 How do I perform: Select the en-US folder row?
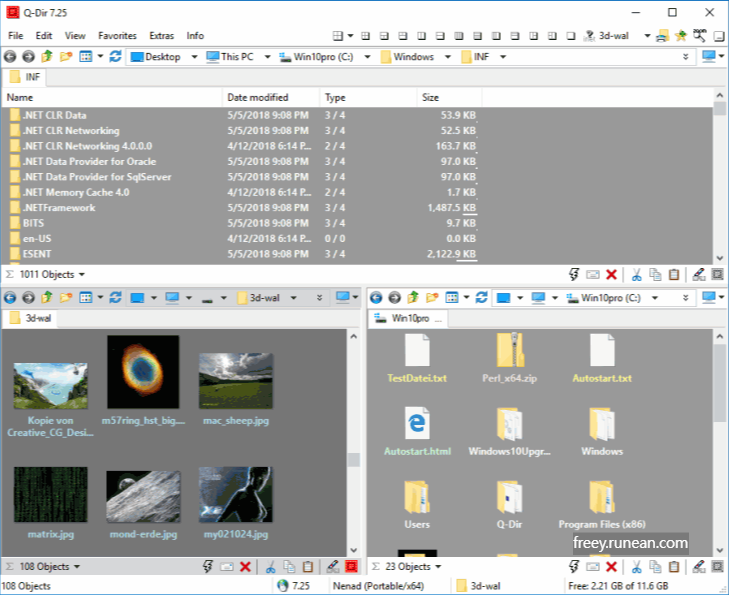(357, 238)
